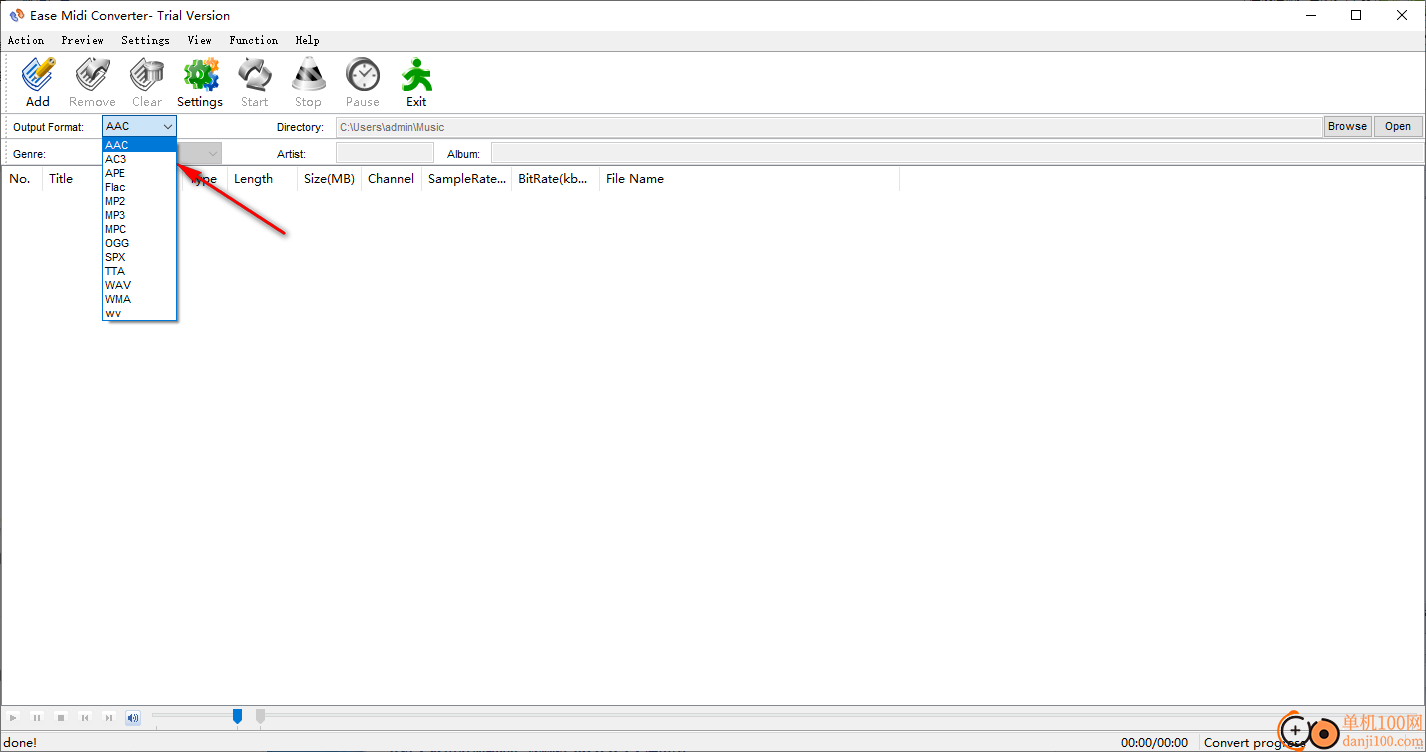1426x752 pixels.
Task: Choose OGG from the format list
Action: [139, 243]
